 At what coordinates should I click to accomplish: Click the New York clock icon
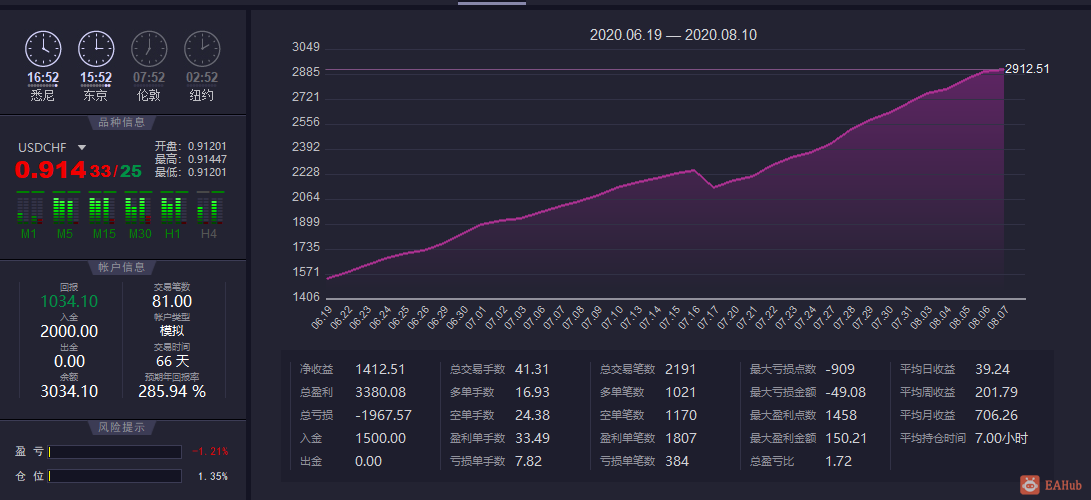click(202, 49)
